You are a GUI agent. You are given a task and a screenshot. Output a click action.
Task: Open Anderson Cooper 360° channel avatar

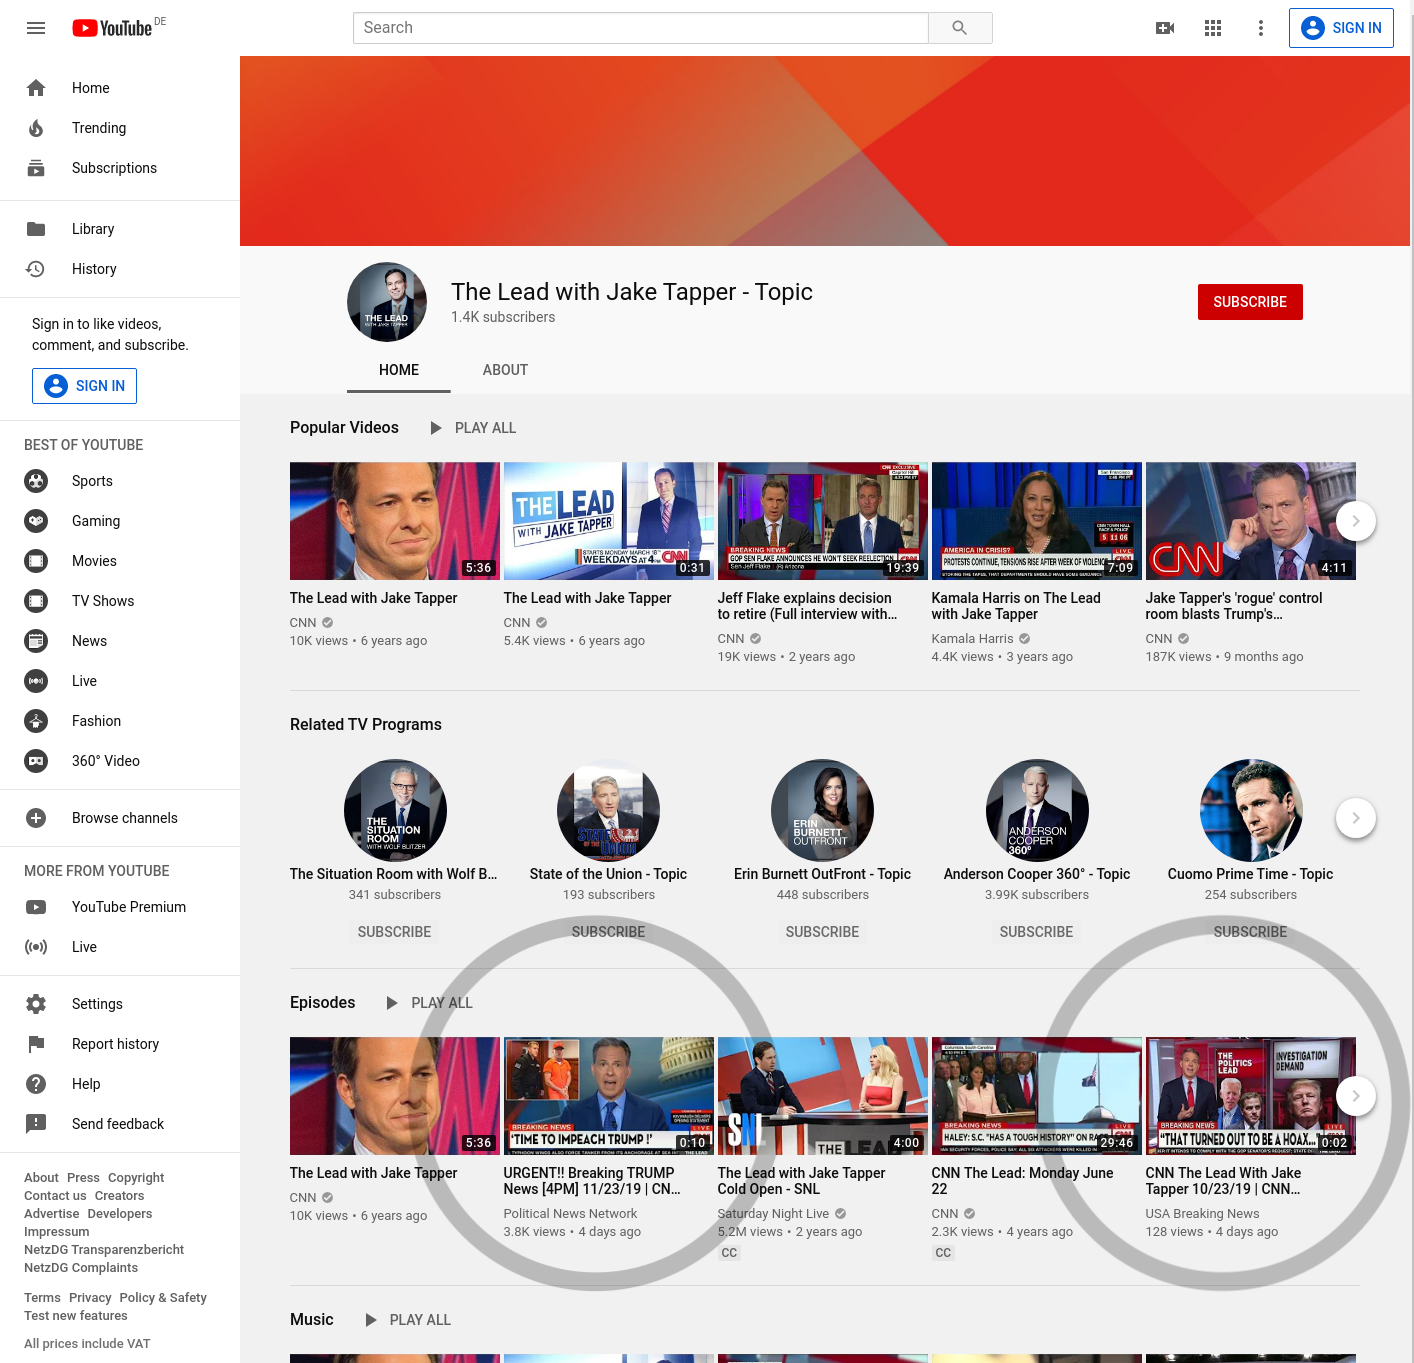click(1037, 811)
